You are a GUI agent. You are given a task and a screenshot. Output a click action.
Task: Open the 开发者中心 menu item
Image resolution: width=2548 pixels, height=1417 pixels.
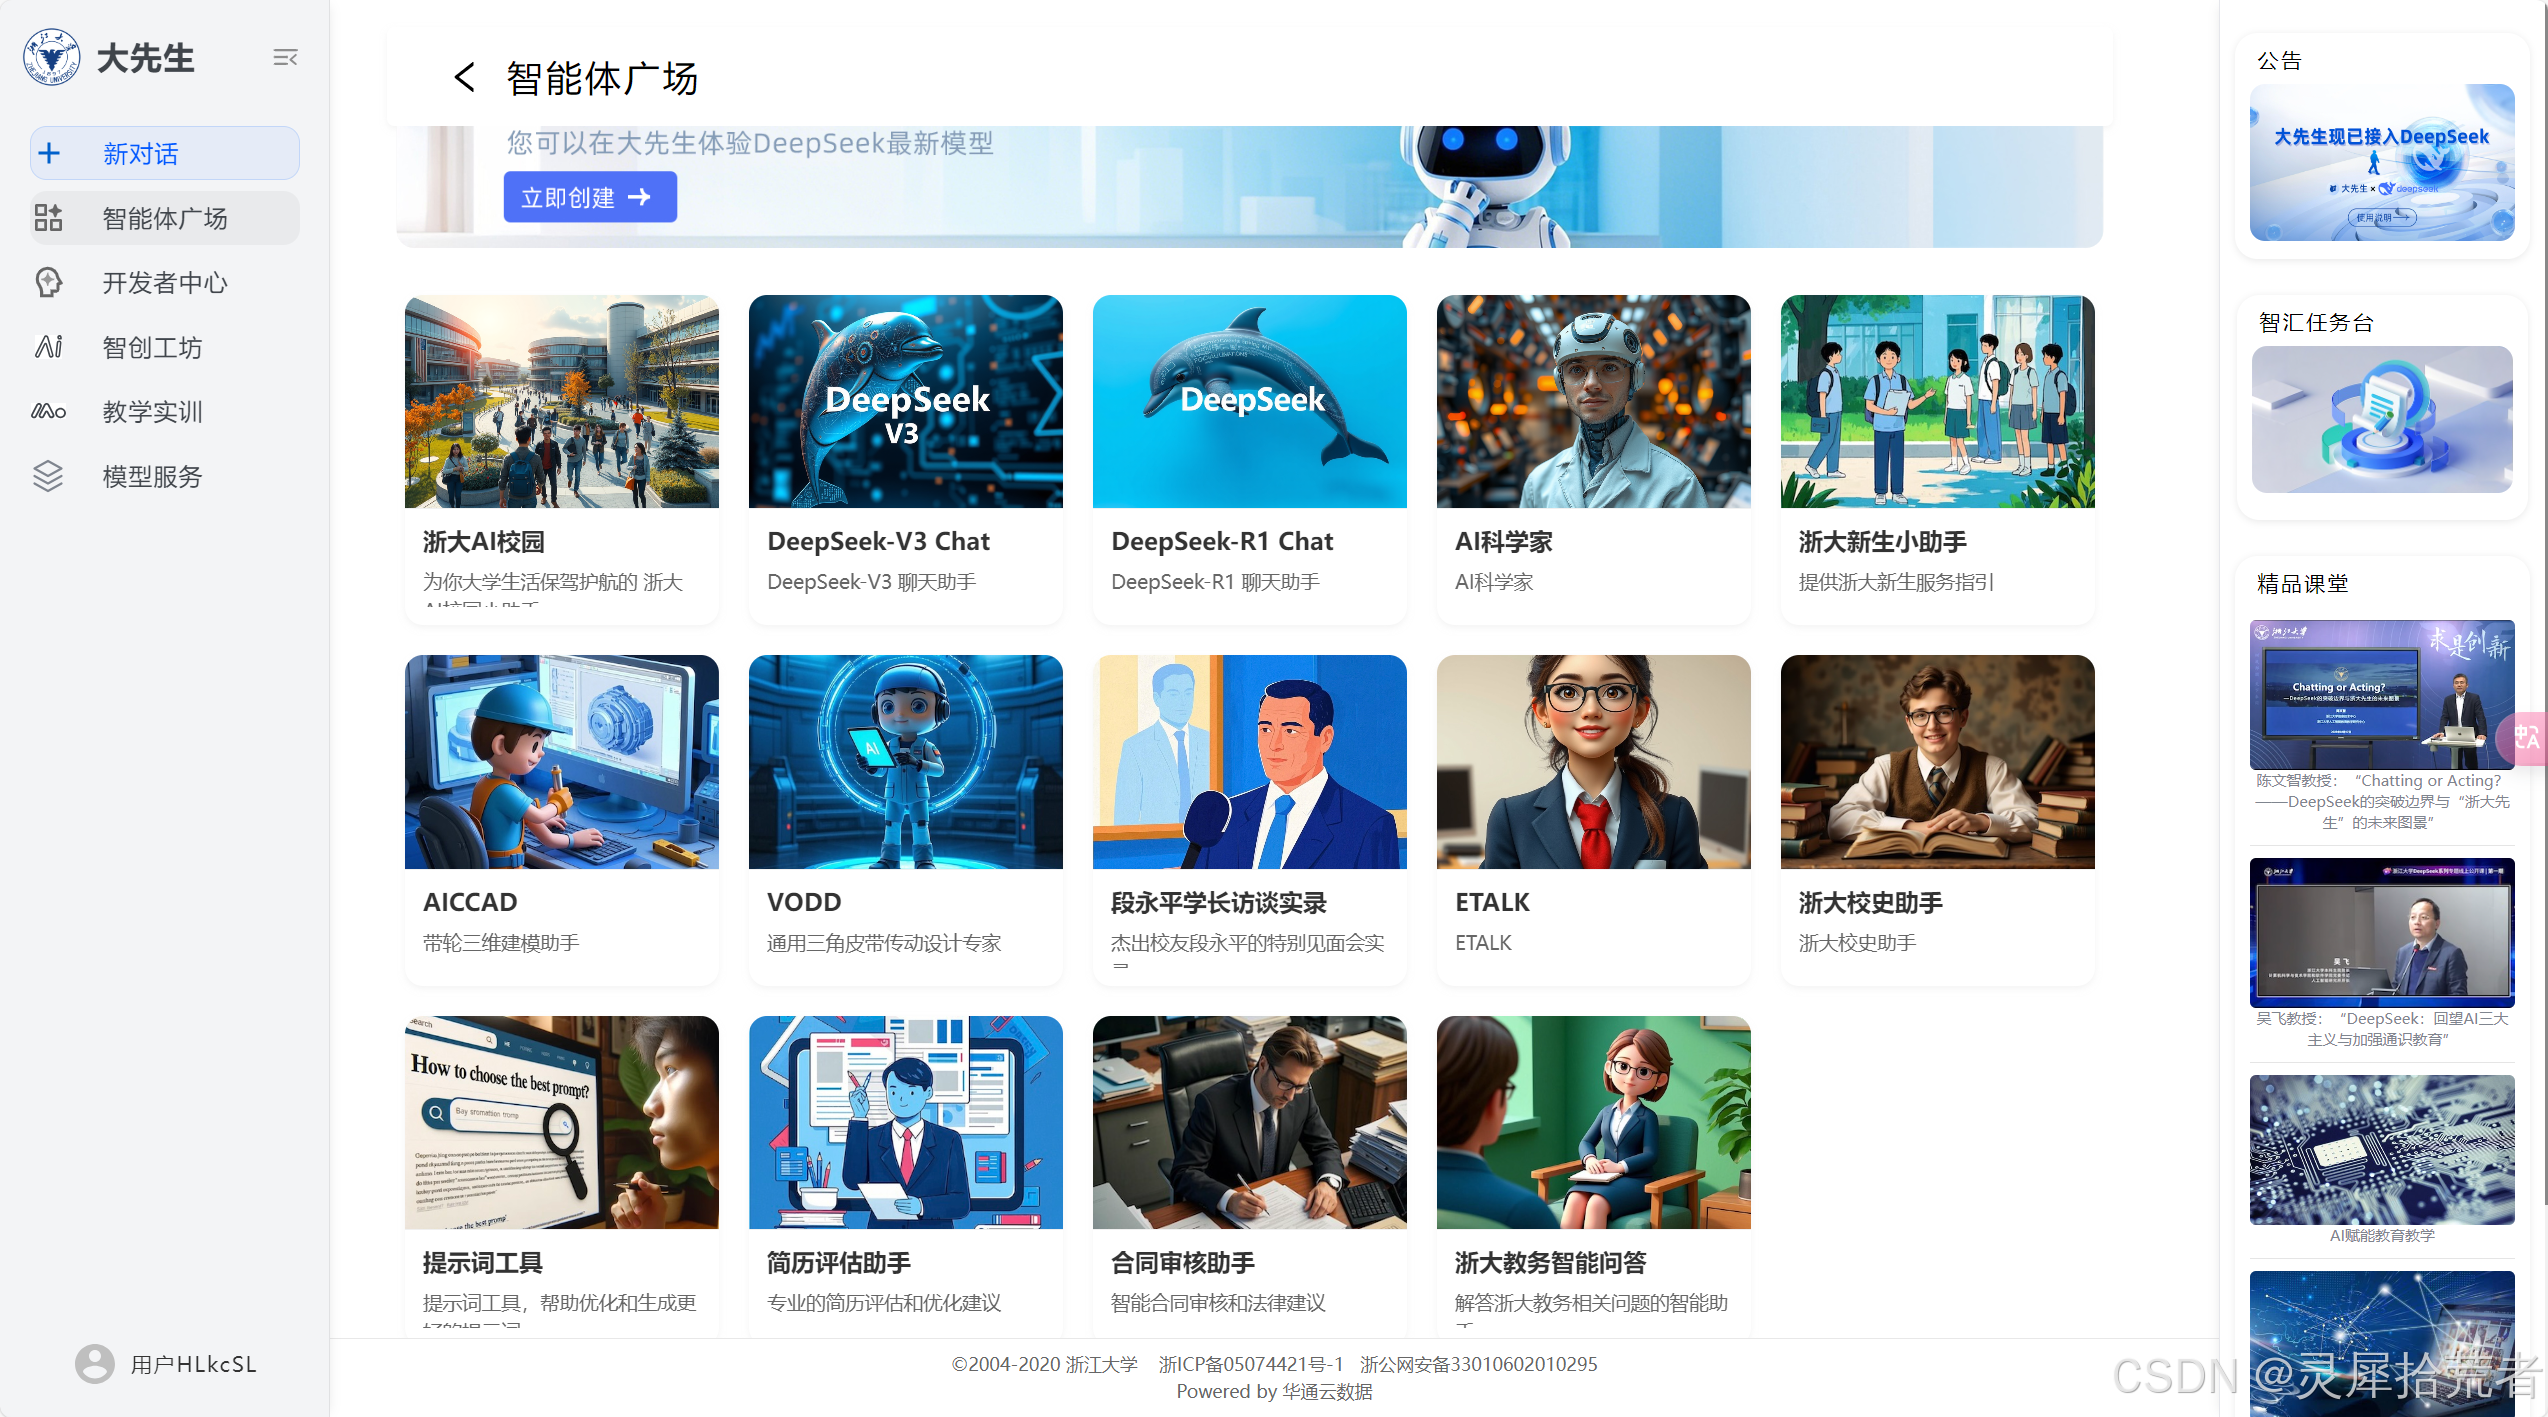click(164, 283)
